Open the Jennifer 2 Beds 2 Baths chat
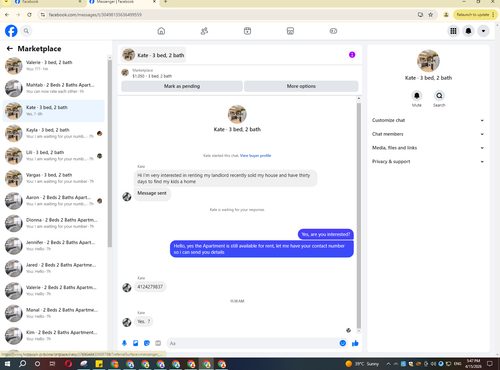500x370 pixels. pos(54,246)
